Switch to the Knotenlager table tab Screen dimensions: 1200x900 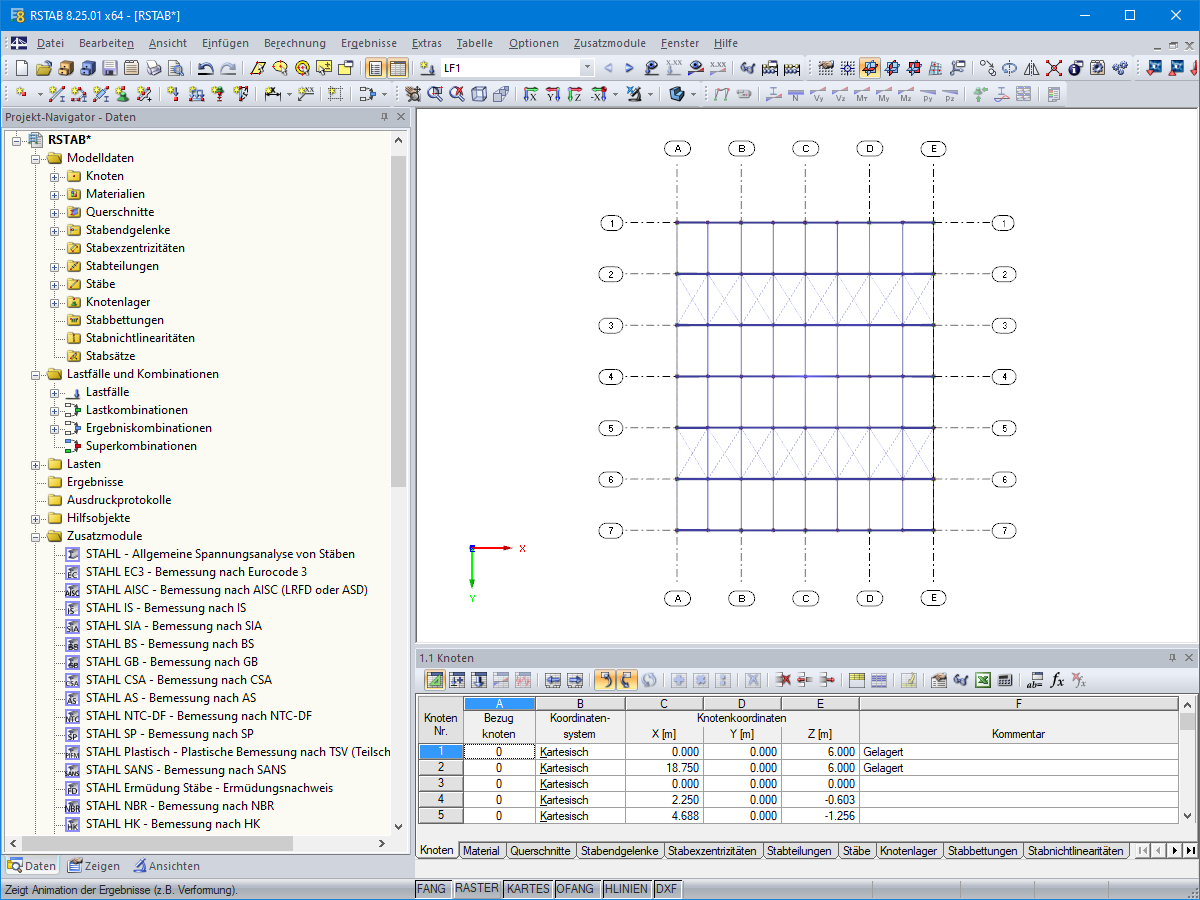tap(909, 851)
